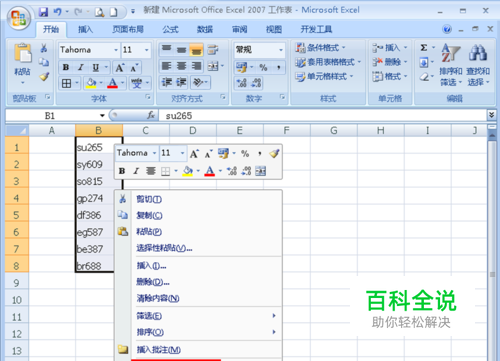Toggle italic in the ribbon font group
500x361 pixels.
(x=81, y=68)
